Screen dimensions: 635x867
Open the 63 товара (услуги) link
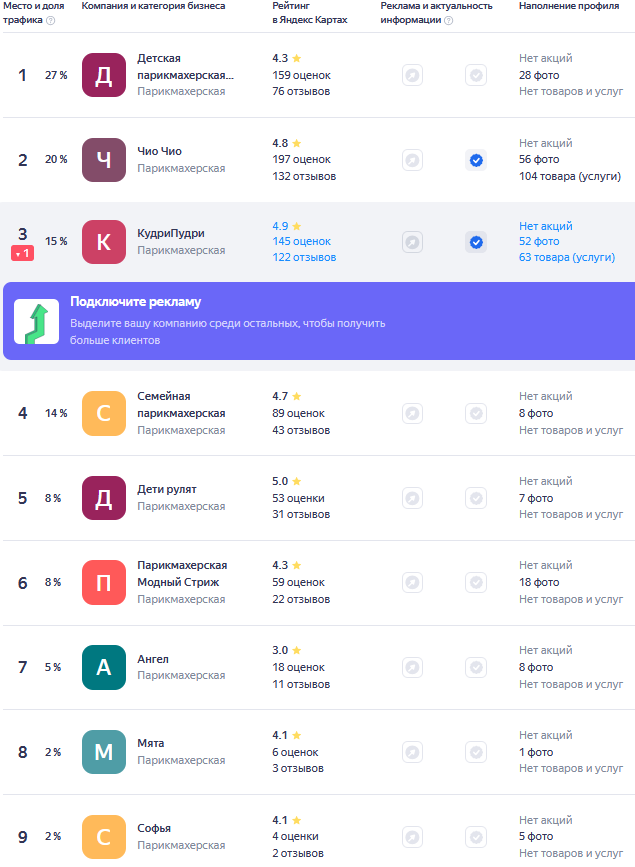click(567, 258)
